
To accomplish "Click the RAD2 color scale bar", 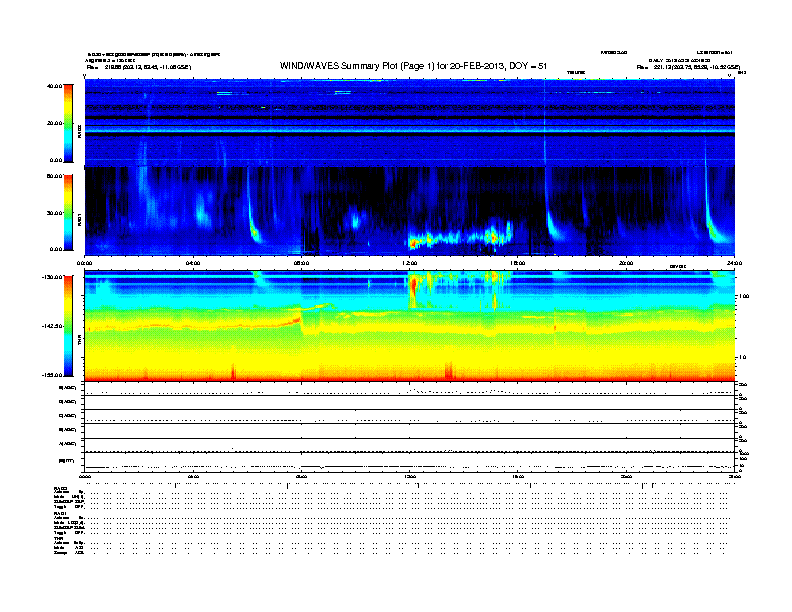I will [x=68, y=123].
